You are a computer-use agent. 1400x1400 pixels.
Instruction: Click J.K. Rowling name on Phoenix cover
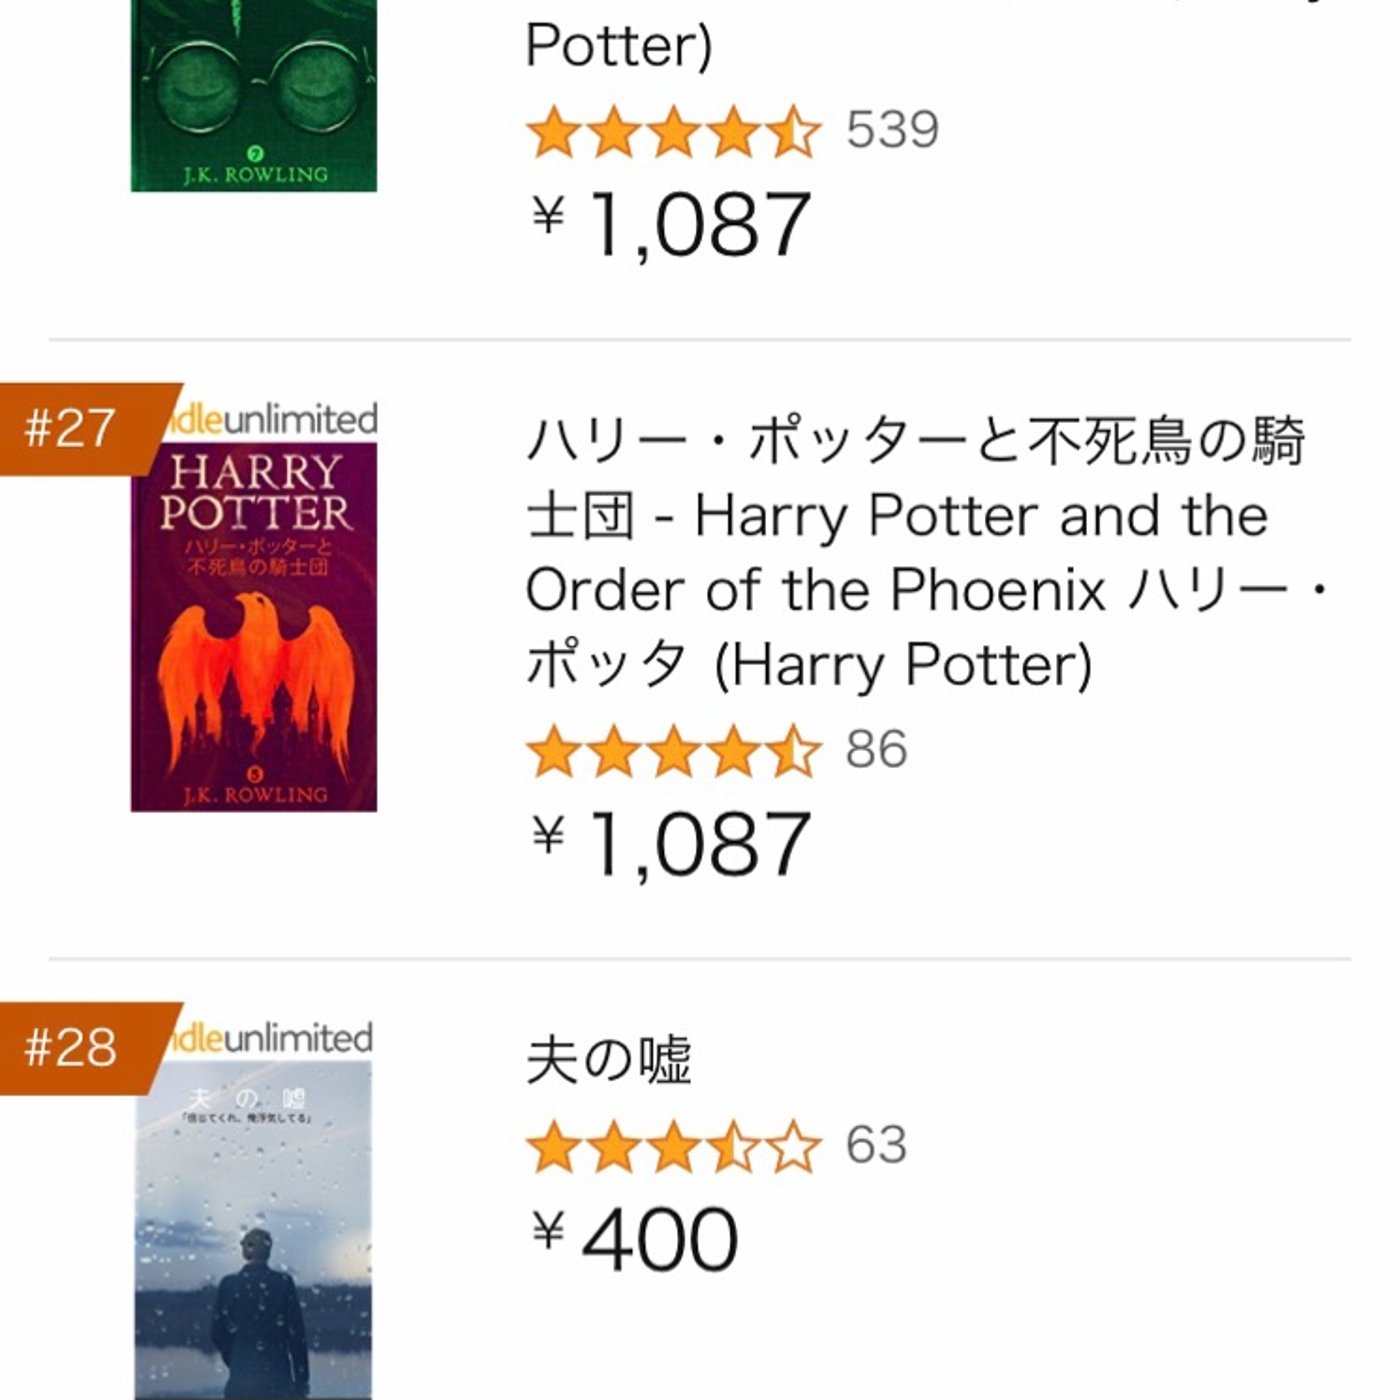click(x=255, y=795)
